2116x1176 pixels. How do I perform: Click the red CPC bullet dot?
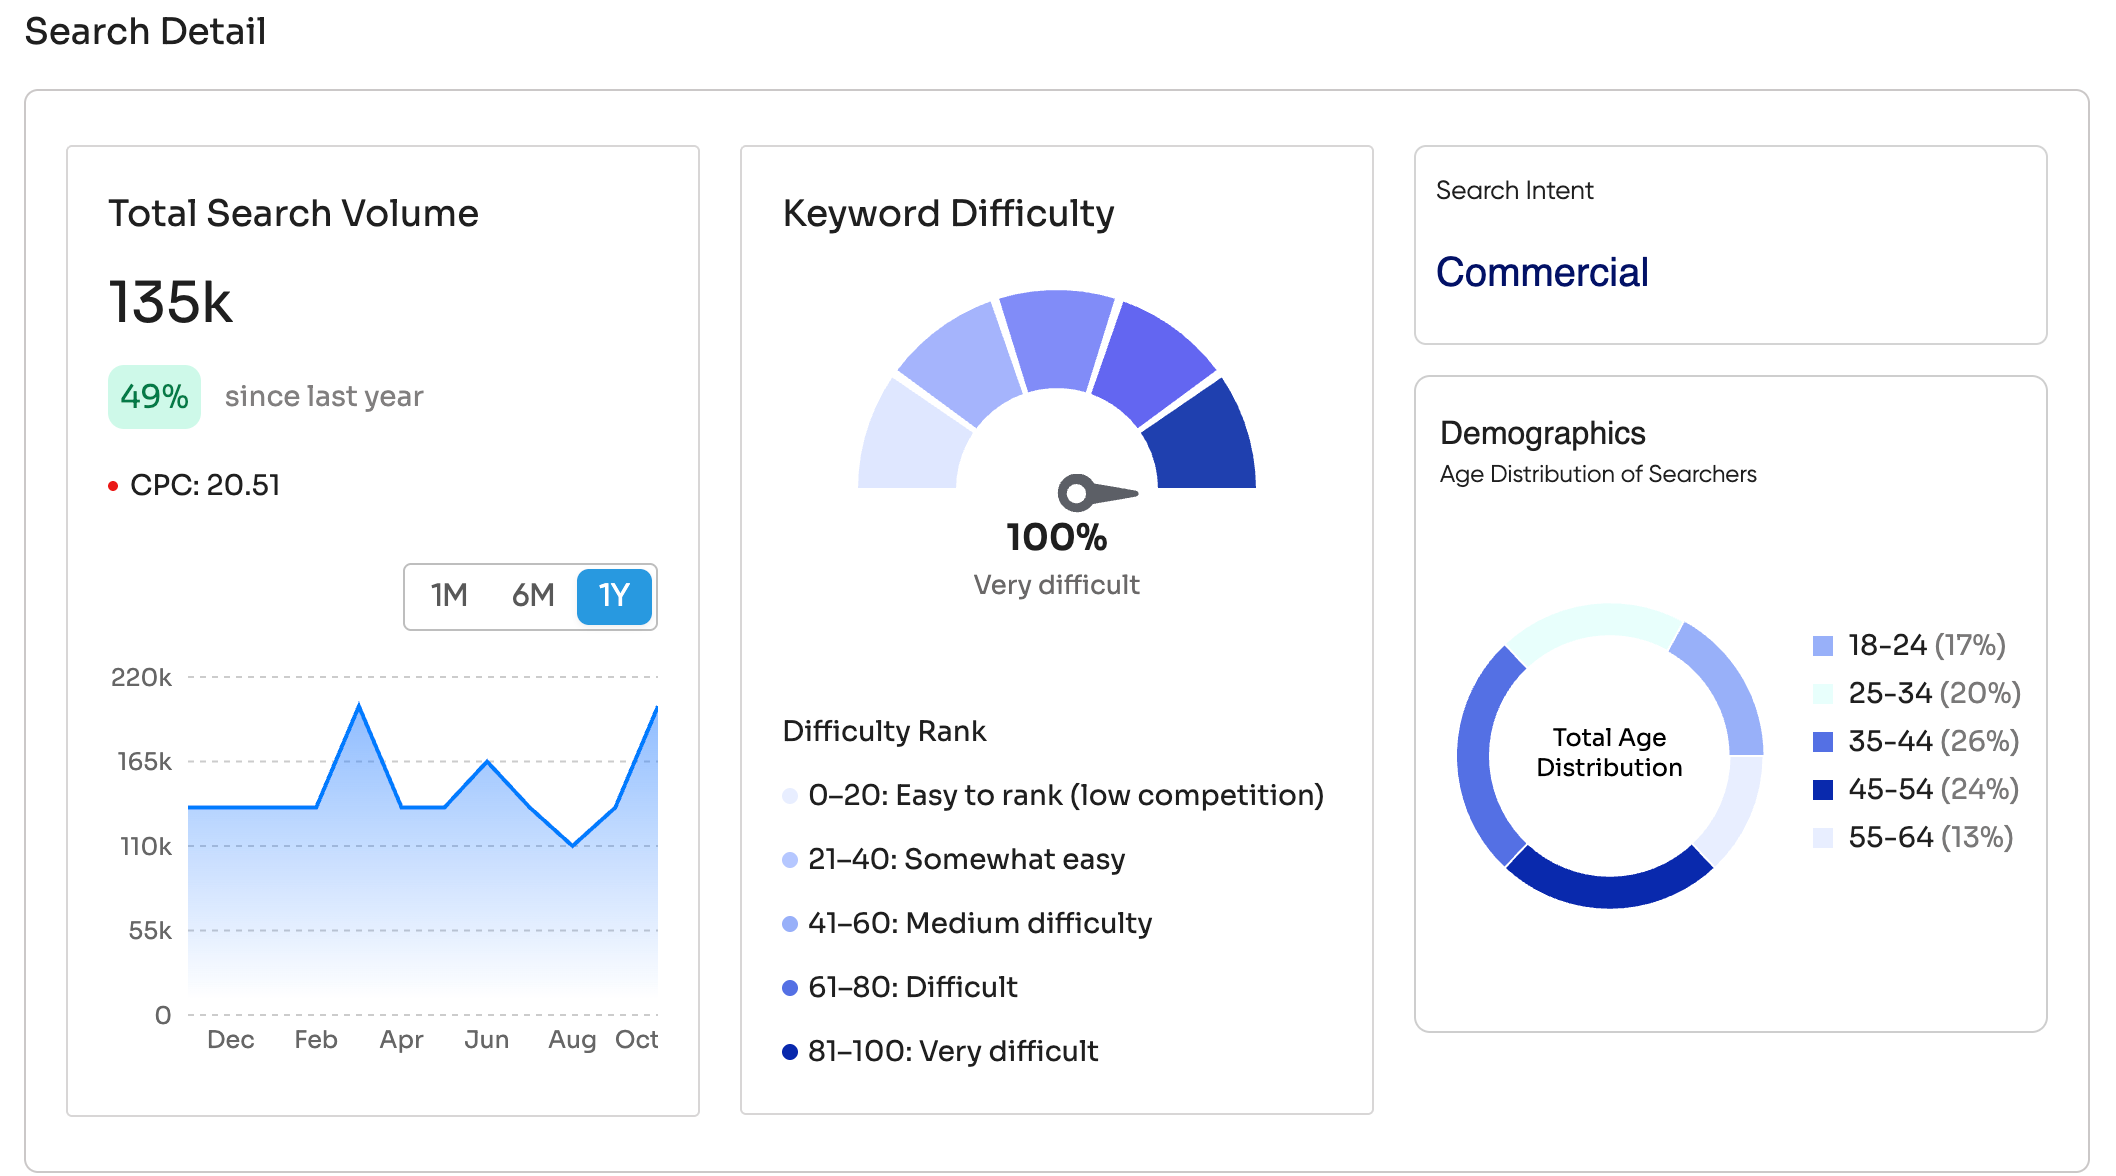pos(113,486)
